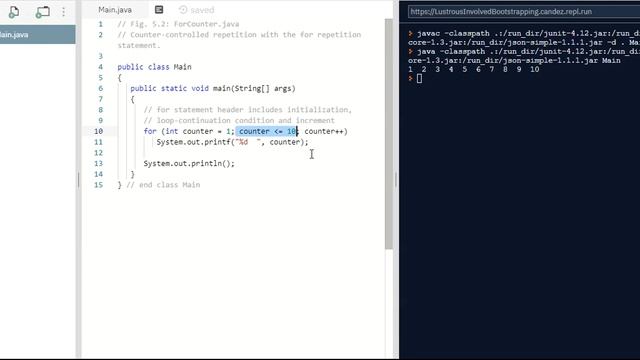The width and height of the screenshot is (640, 360).
Task: Click the console output '1 2 3 ... 10'
Action: 473,69
